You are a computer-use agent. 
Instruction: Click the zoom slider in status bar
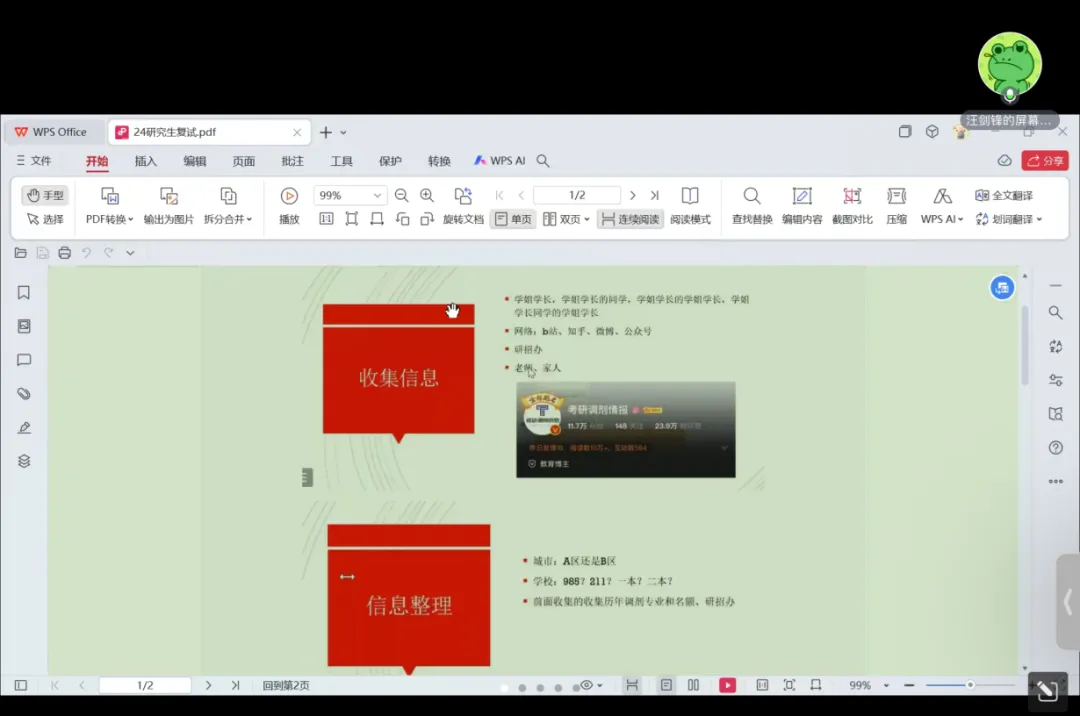(x=969, y=686)
